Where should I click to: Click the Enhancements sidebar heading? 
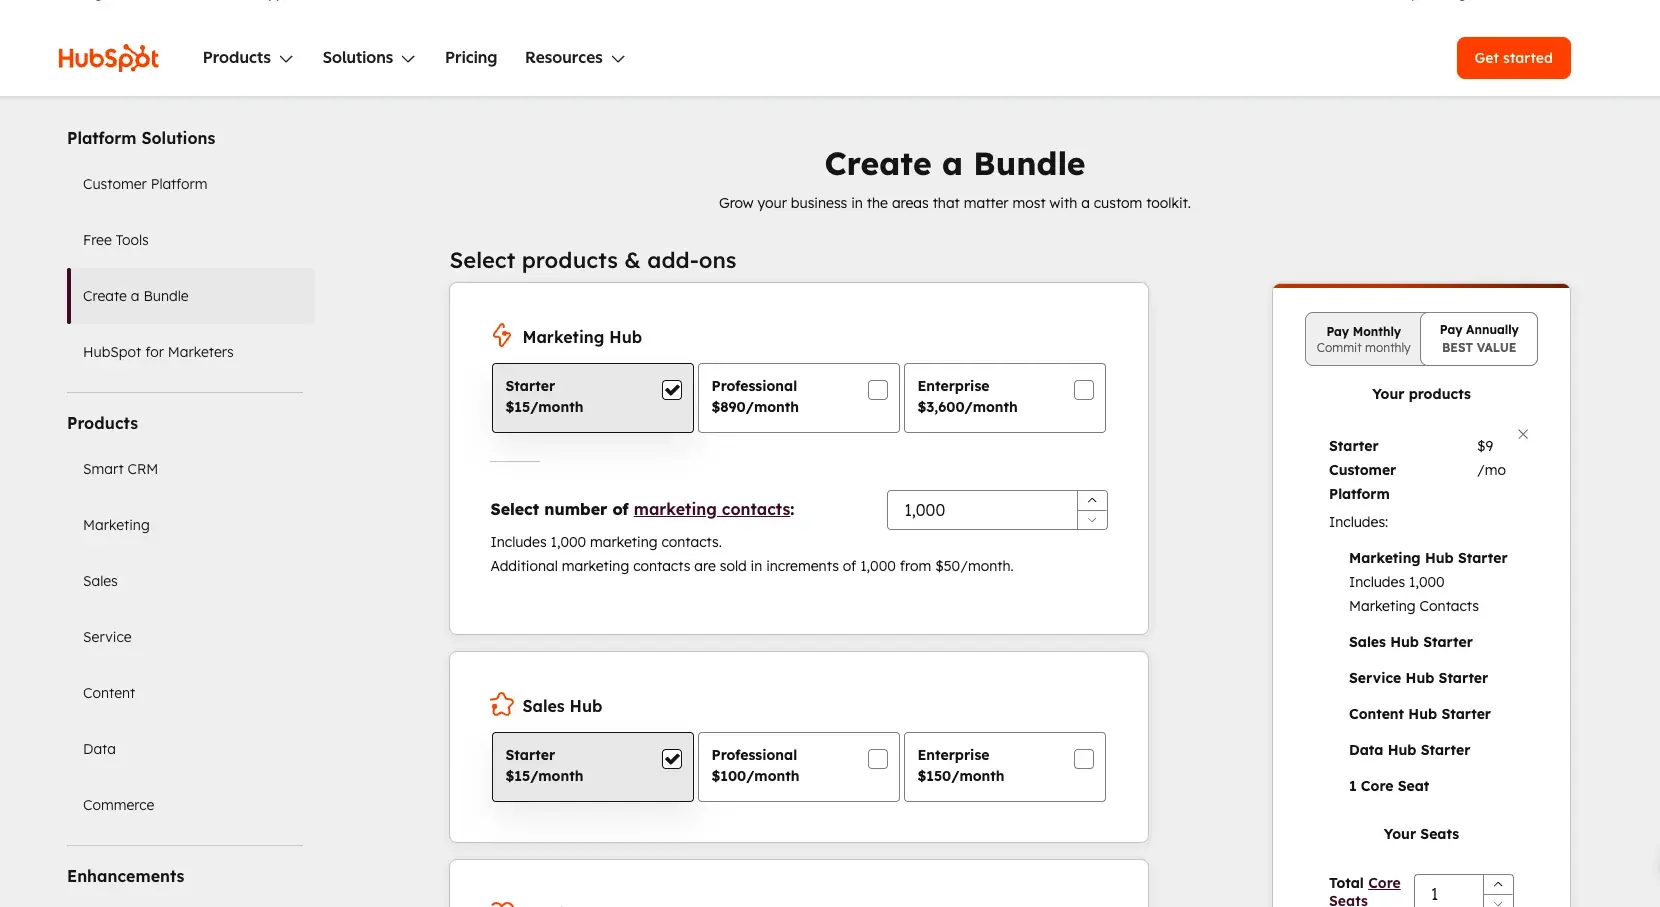pos(126,876)
